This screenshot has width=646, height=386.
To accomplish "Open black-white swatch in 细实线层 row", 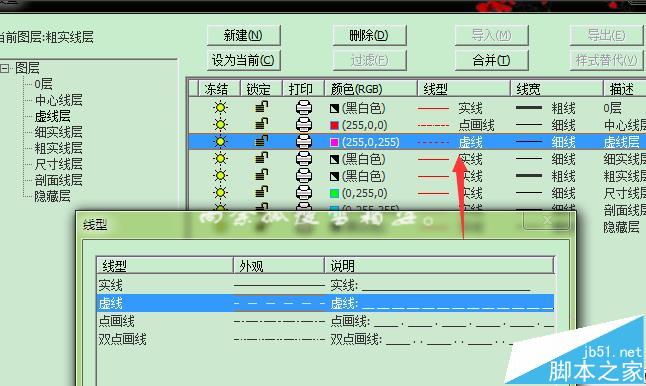I will click(x=334, y=159).
